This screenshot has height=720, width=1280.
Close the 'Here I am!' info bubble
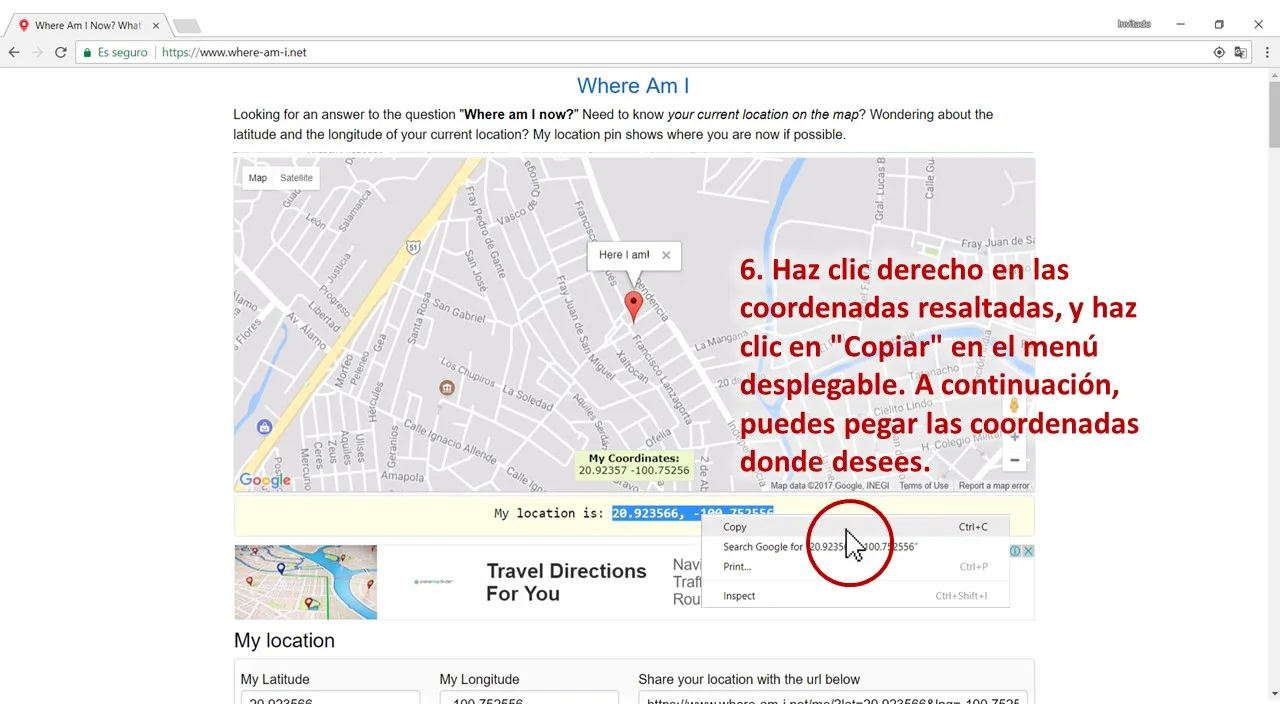tap(666, 255)
